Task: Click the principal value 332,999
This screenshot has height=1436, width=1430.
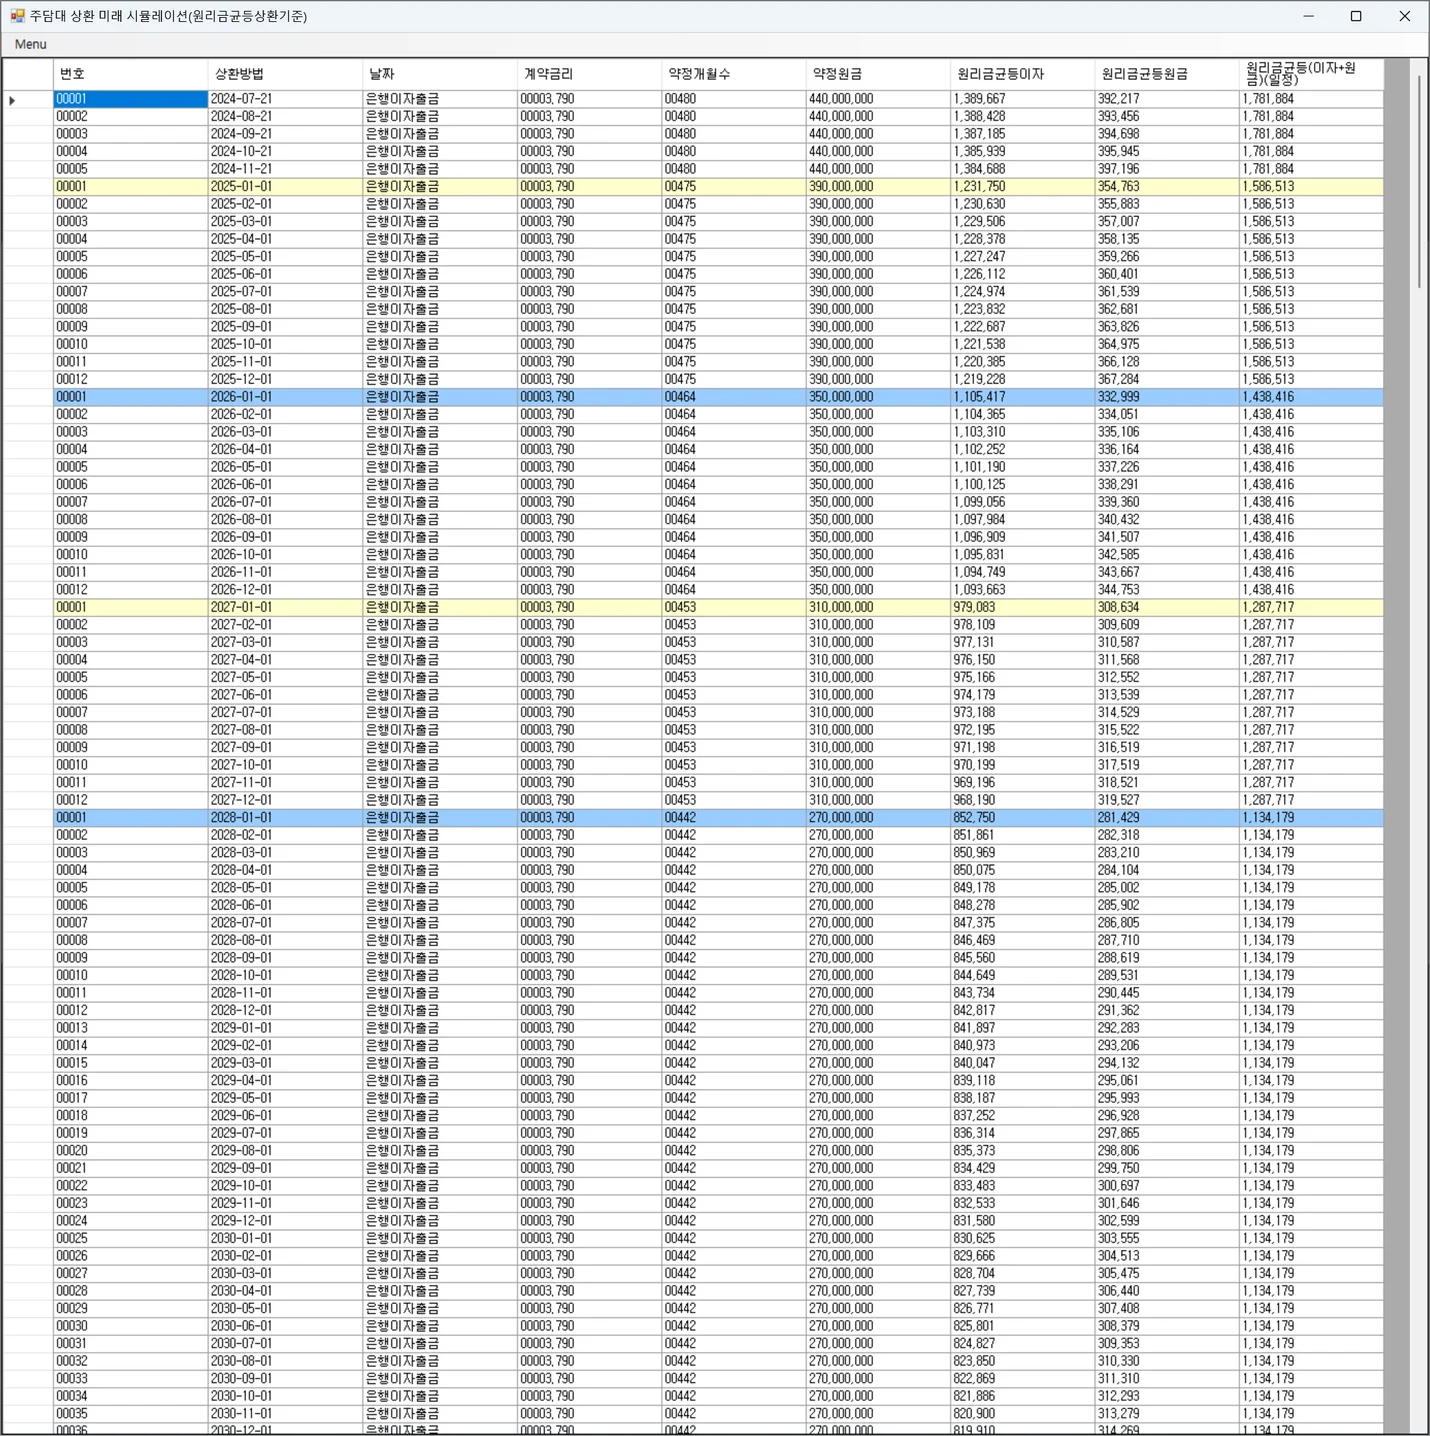Action: pos(1167,397)
